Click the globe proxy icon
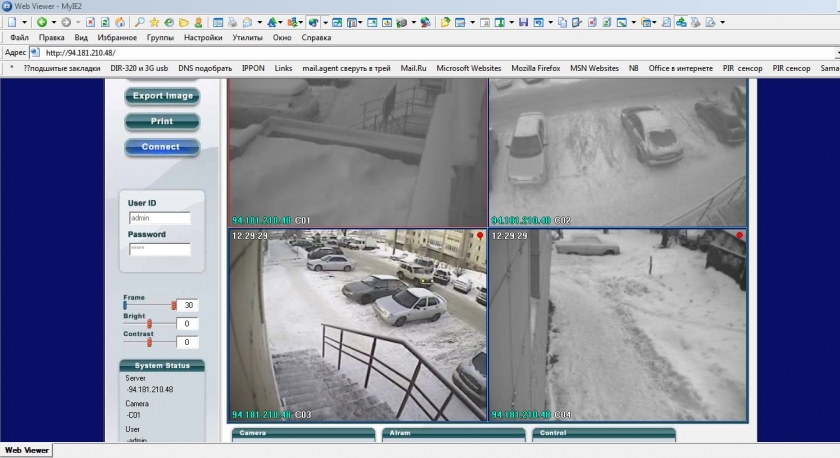 click(x=313, y=22)
